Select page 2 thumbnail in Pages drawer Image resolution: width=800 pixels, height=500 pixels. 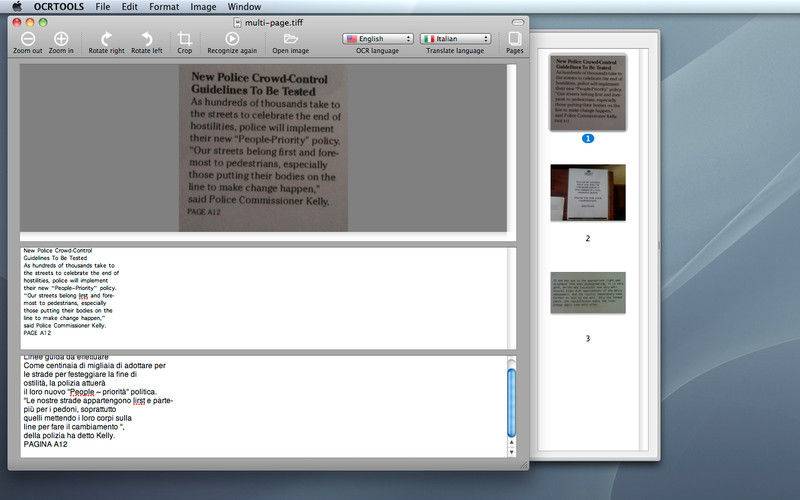point(588,192)
